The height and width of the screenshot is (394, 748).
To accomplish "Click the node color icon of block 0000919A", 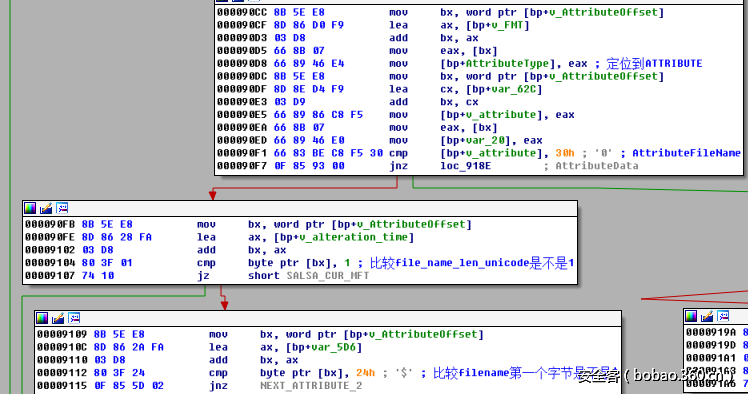I will pos(691,316).
